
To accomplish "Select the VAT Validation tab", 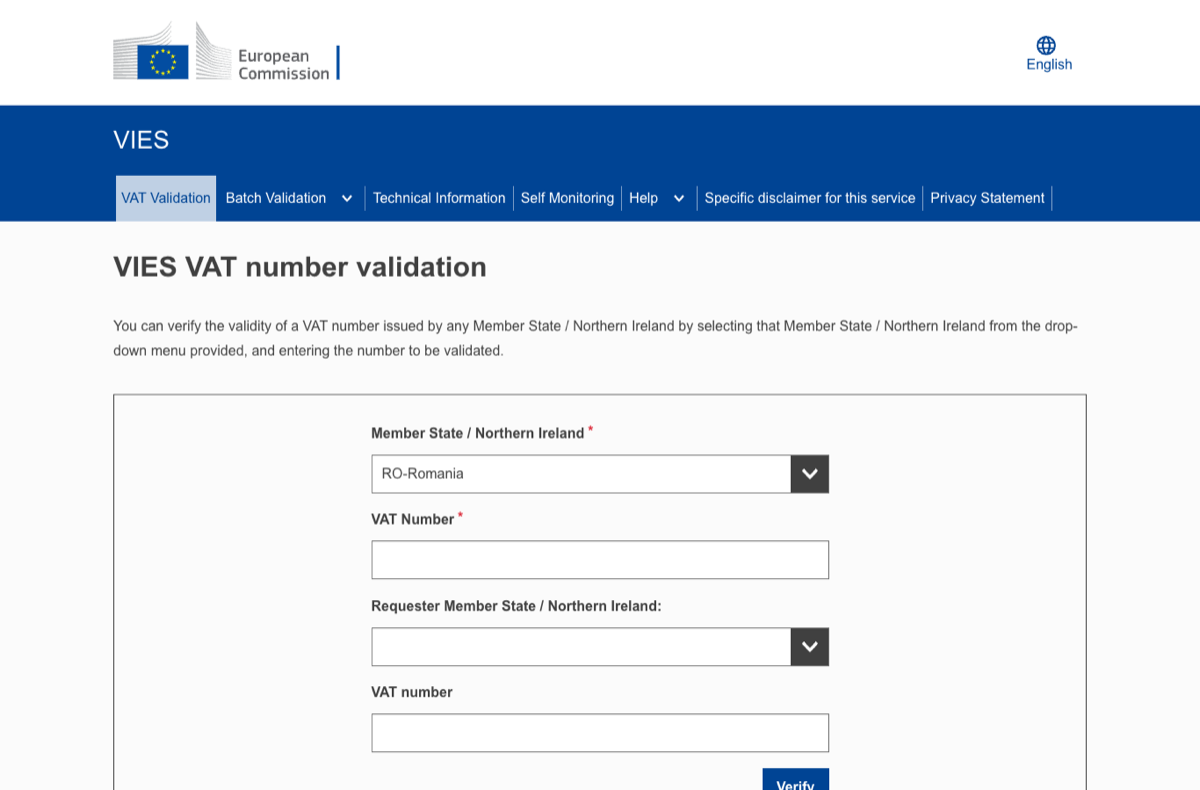I will pyautogui.click(x=165, y=198).
